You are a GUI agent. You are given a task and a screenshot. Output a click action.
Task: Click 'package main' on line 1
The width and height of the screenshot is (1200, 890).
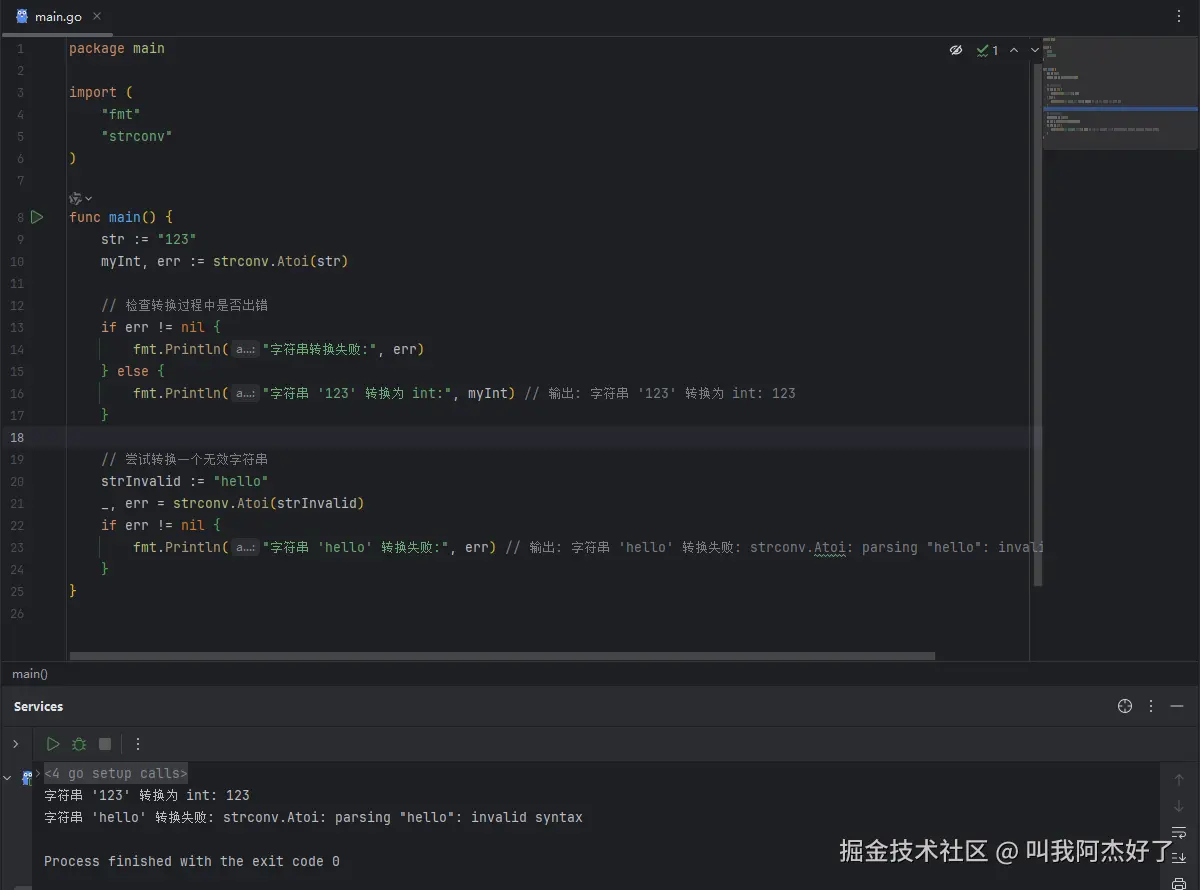(117, 49)
